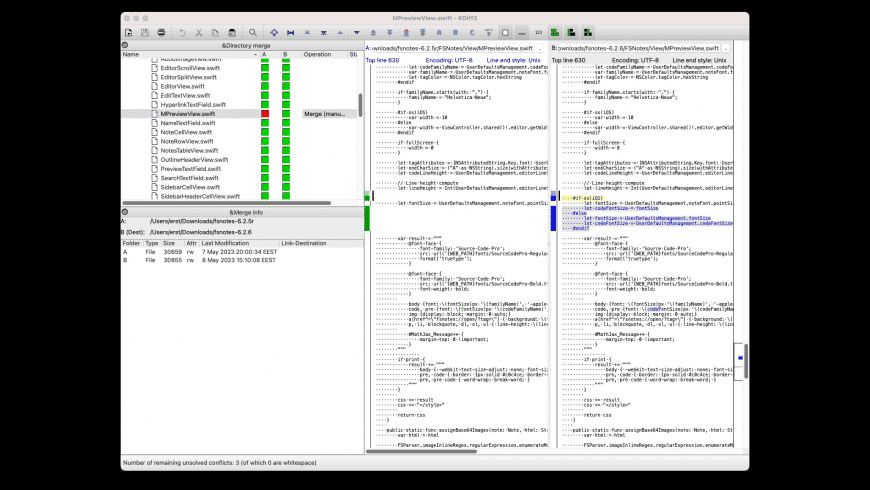The height and width of the screenshot is (490, 870).
Task: Select folder A row in Merge info table
Action: pyautogui.click(x=242, y=252)
